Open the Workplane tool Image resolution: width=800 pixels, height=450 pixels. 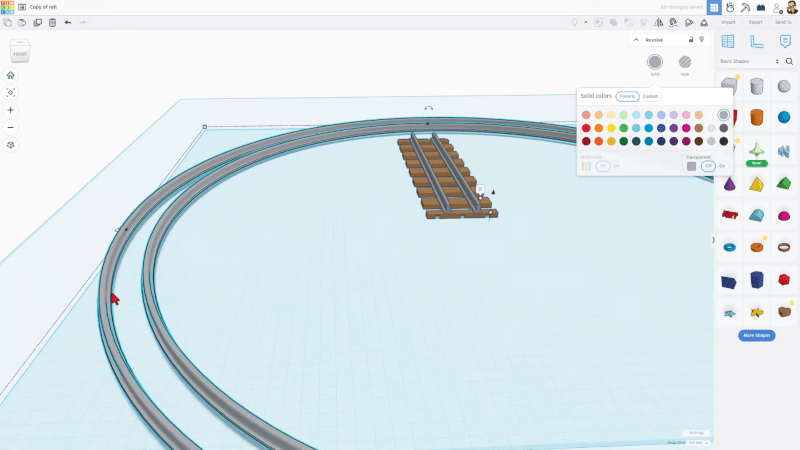[728, 41]
